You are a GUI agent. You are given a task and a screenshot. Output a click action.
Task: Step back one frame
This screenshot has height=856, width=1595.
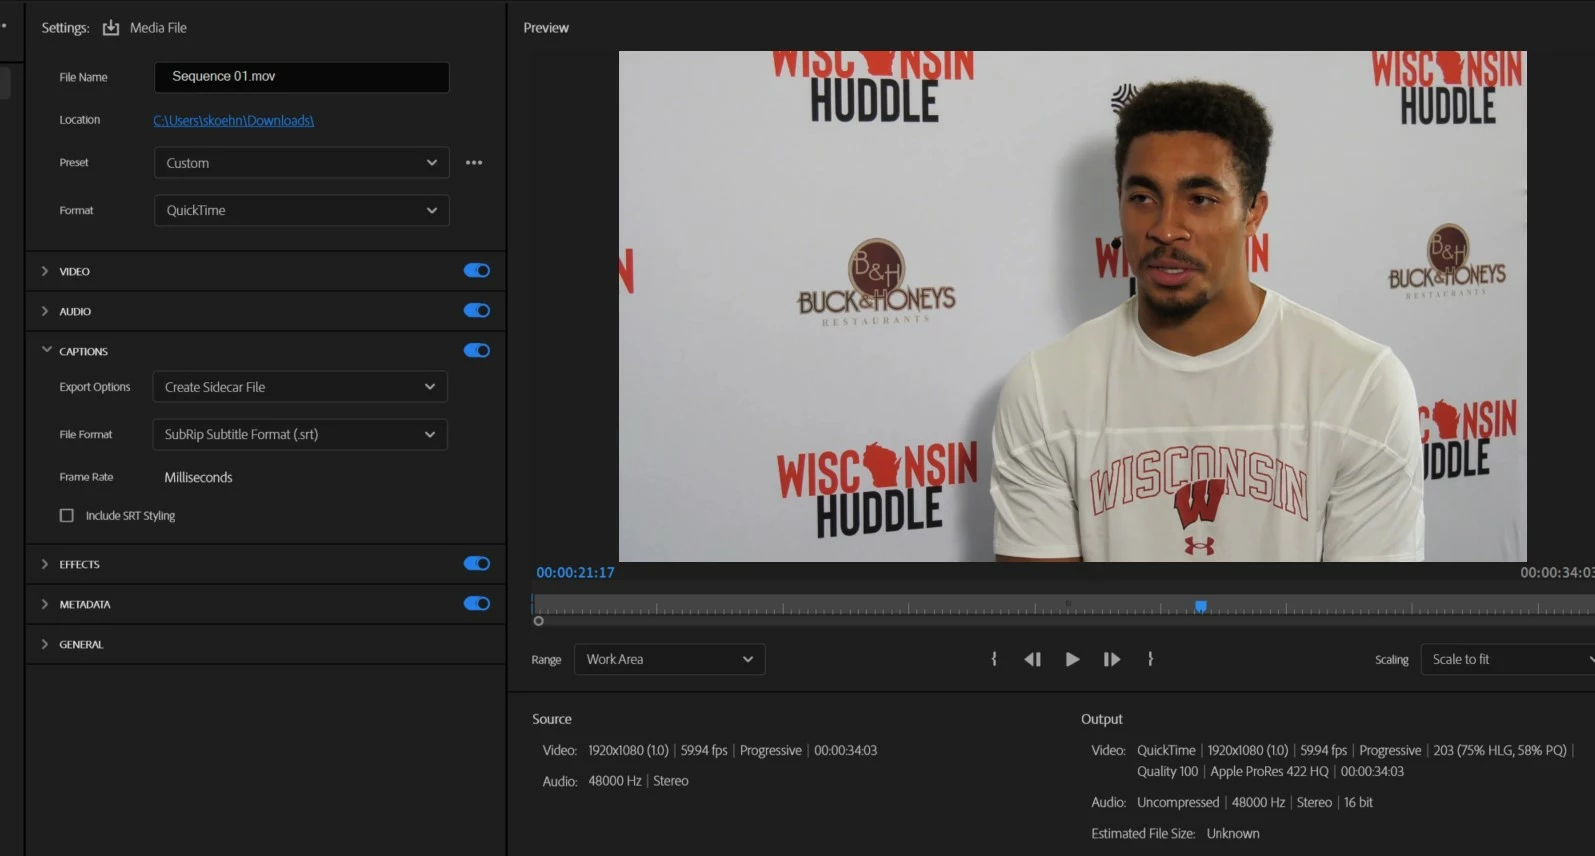1032,659
